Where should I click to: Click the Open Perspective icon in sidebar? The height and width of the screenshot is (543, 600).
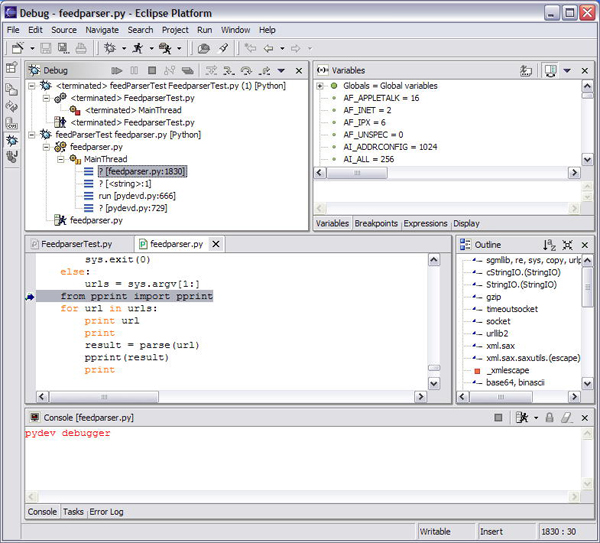click(11, 68)
